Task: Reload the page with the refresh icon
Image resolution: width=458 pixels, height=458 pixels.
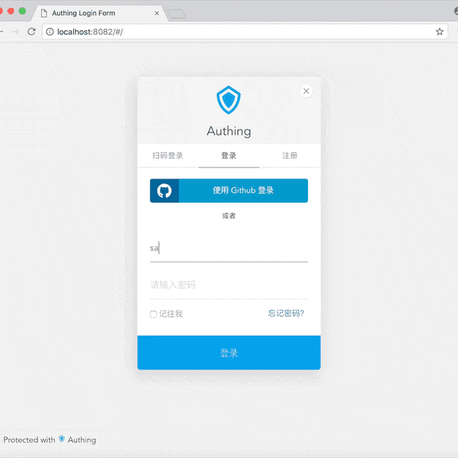Action: 32,32
